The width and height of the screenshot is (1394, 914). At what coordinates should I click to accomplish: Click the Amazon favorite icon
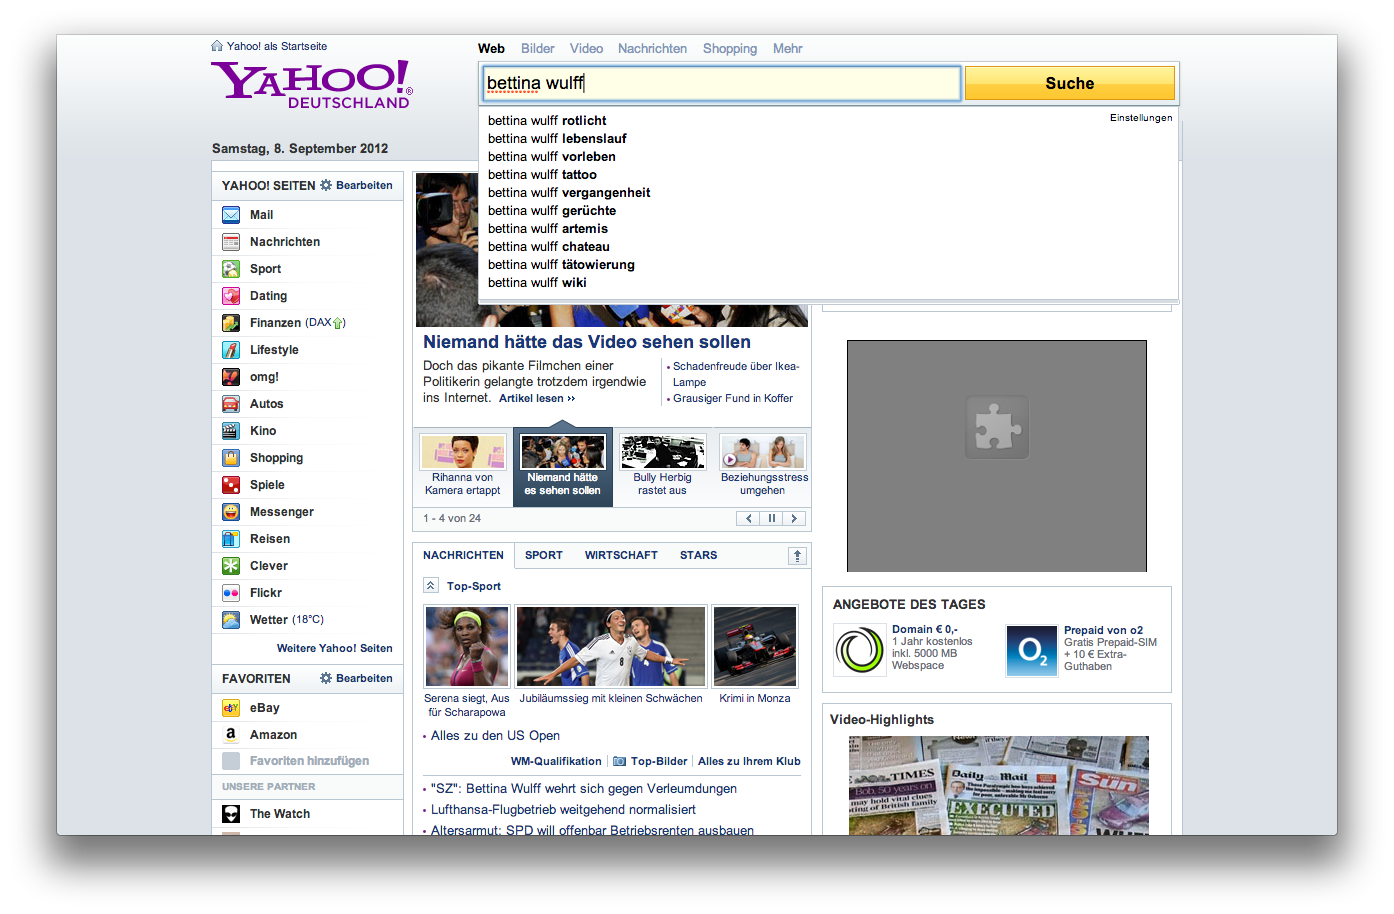pyautogui.click(x=231, y=735)
